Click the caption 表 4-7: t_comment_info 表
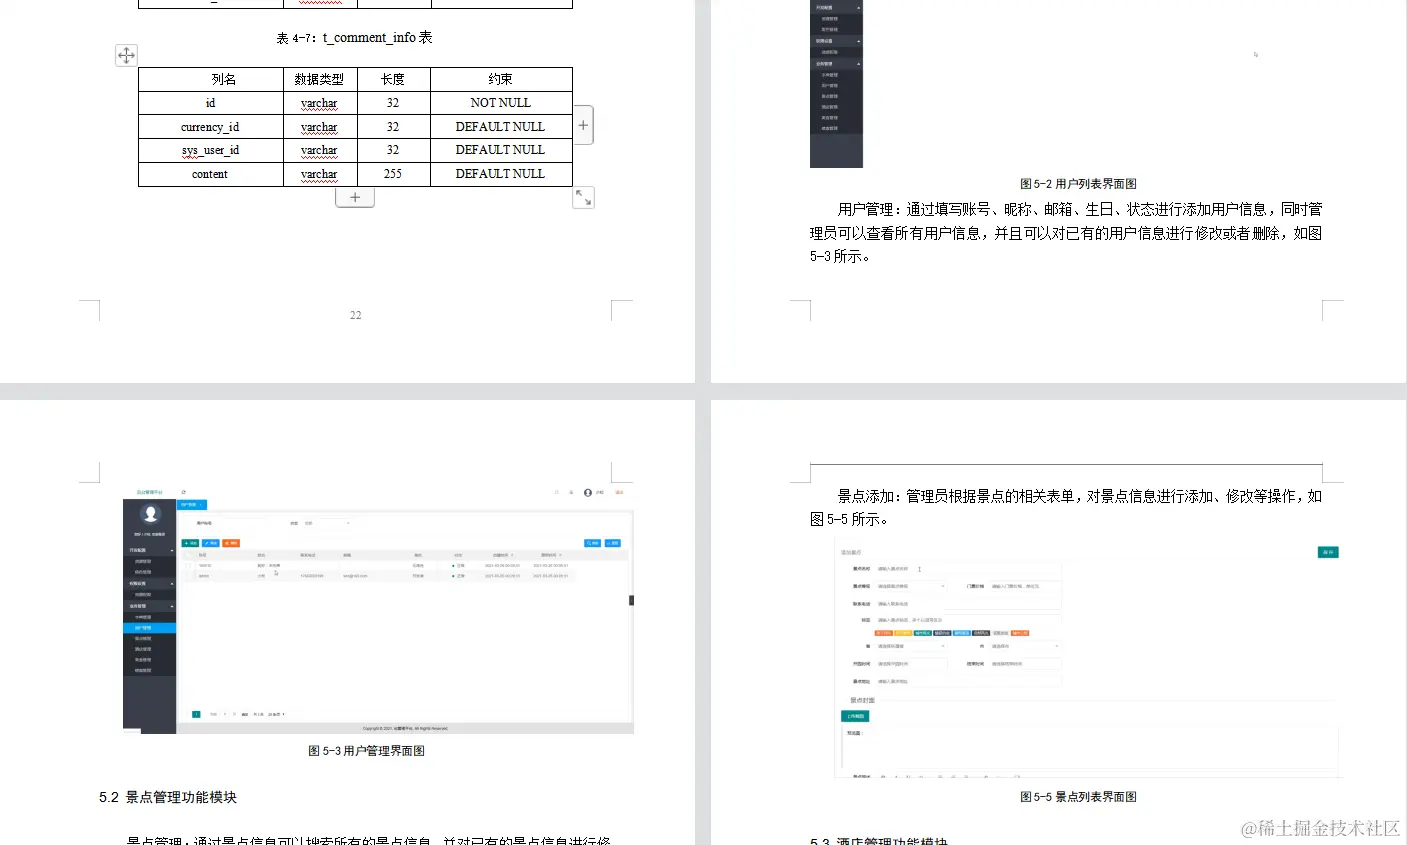The image size is (1407, 845). (x=354, y=38)
